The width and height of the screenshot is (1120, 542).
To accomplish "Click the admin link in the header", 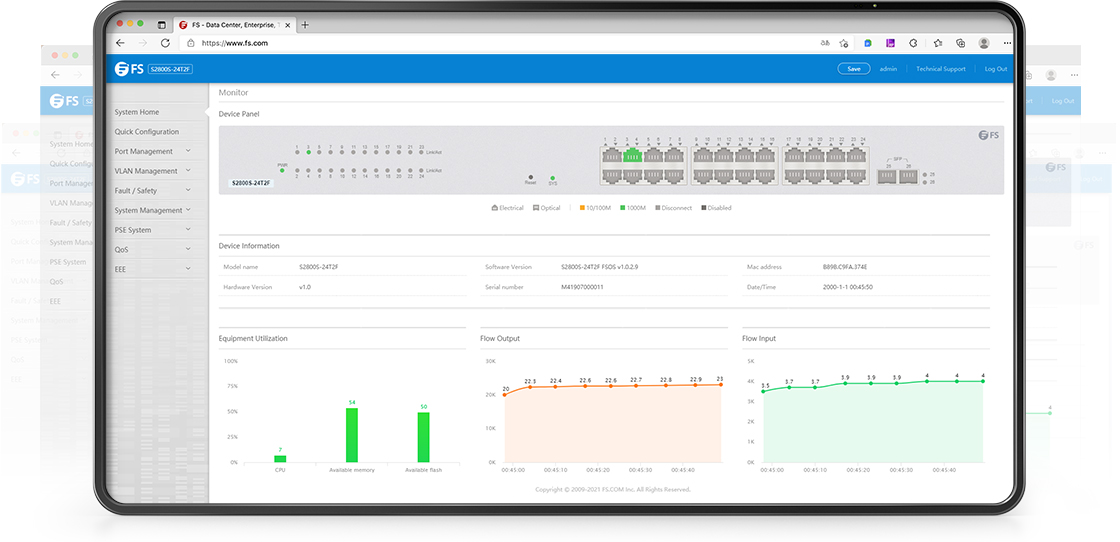I will tap(888, 69).
